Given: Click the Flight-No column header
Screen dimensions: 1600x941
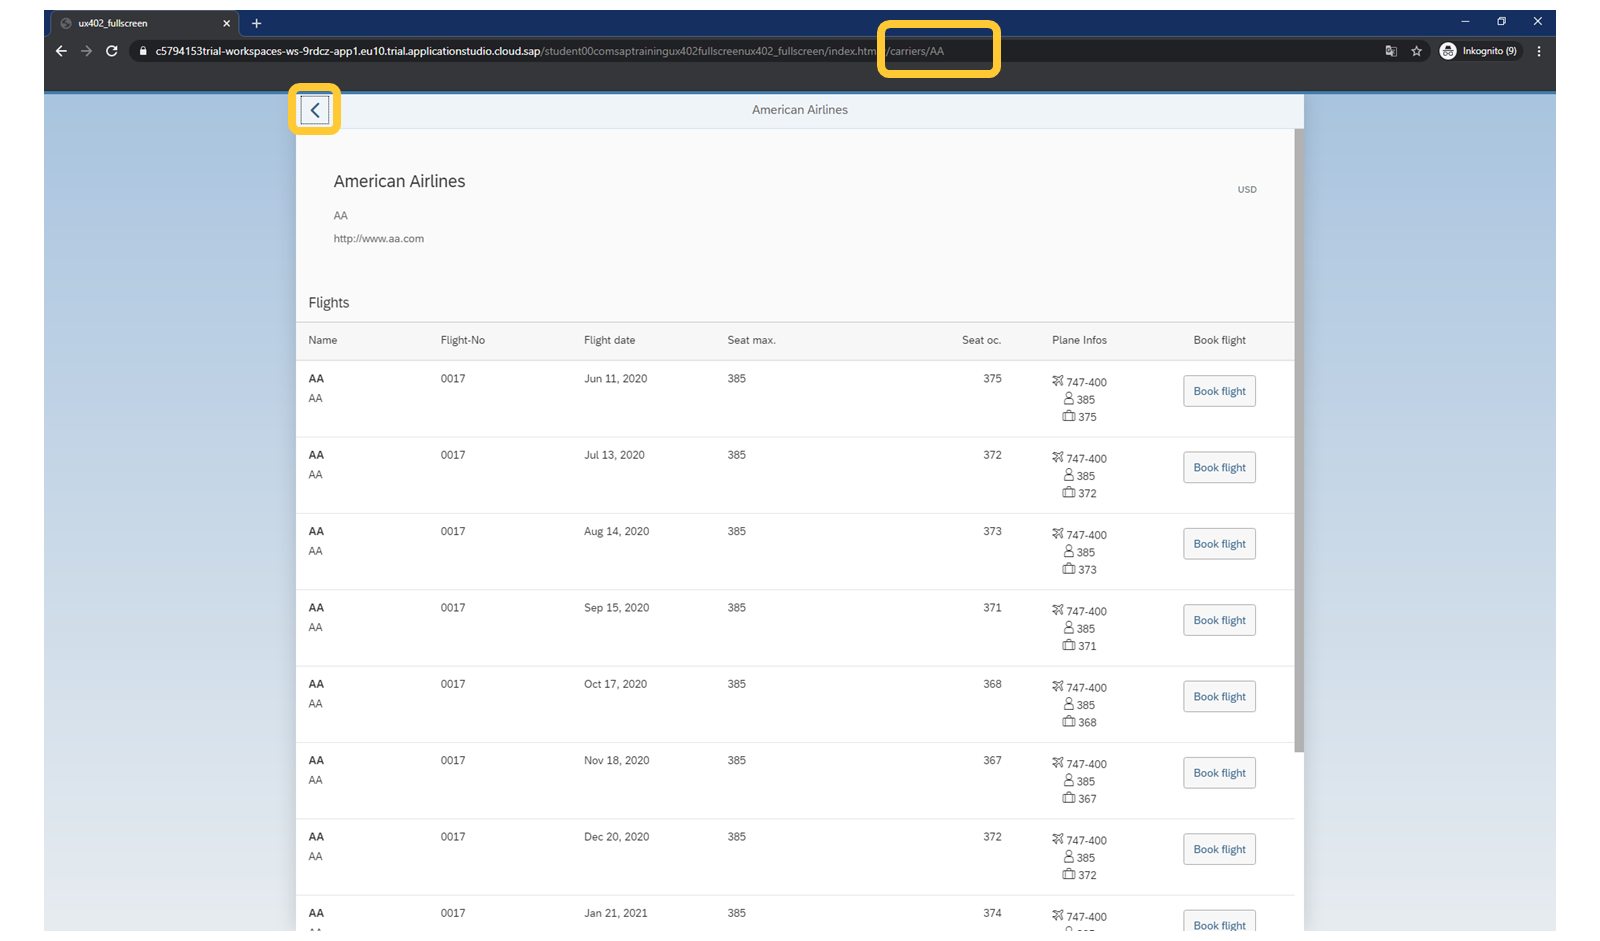Looking at the screenshot, I should 463,340.
